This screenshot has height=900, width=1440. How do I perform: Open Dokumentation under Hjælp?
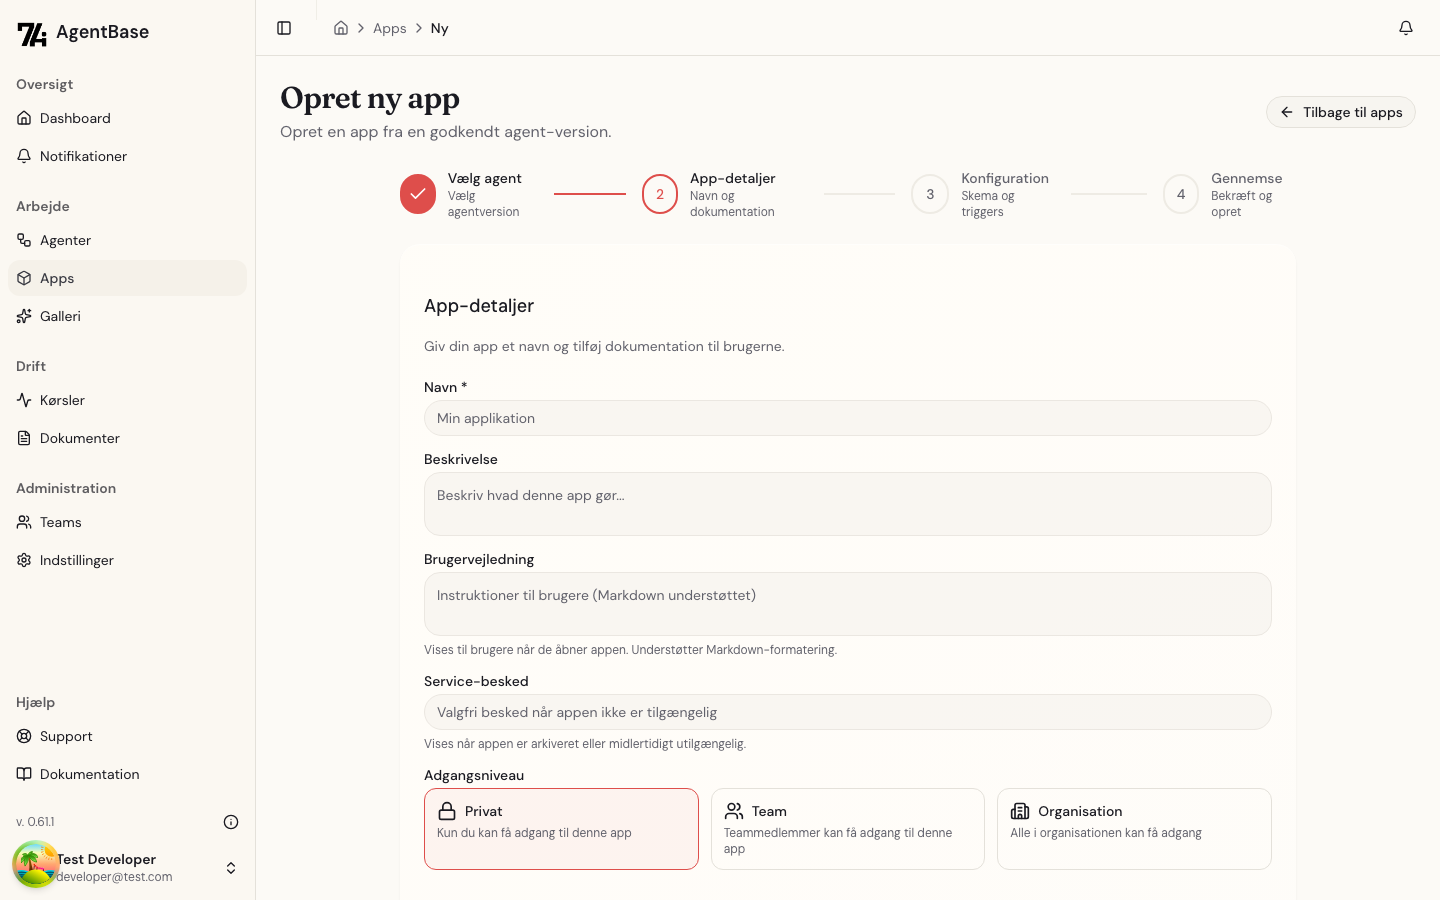coord(91,774)
